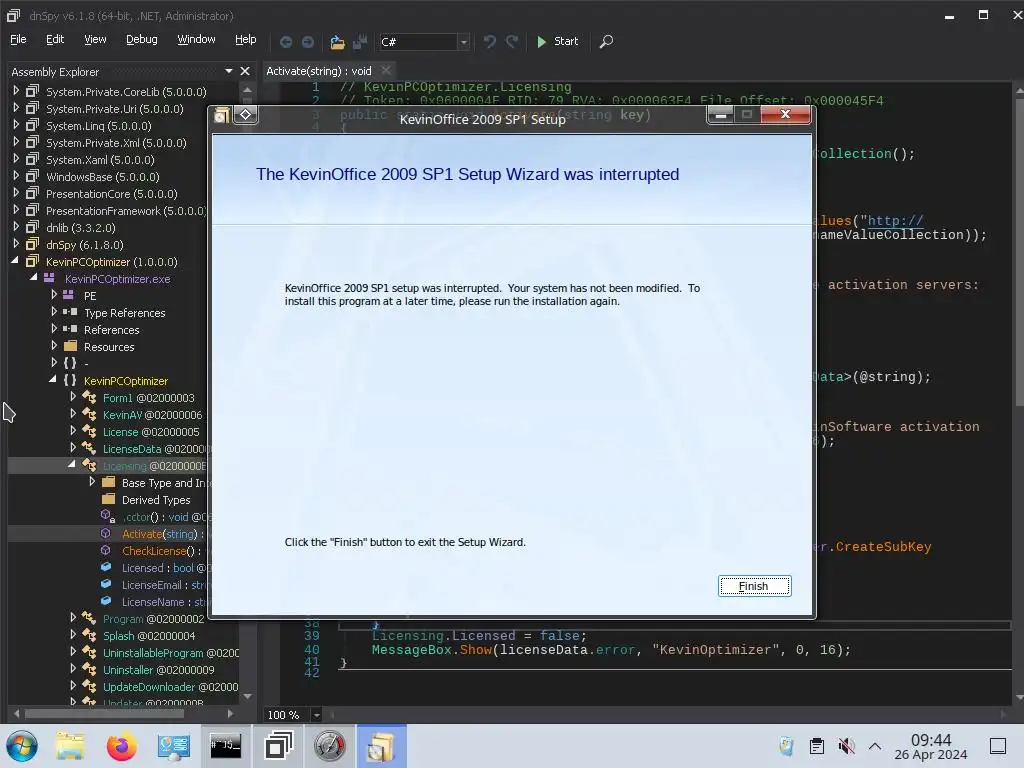
Task: Collapse the KevinPCOptimizer (1.0.0.0) assembly
Action: (15, 261)
